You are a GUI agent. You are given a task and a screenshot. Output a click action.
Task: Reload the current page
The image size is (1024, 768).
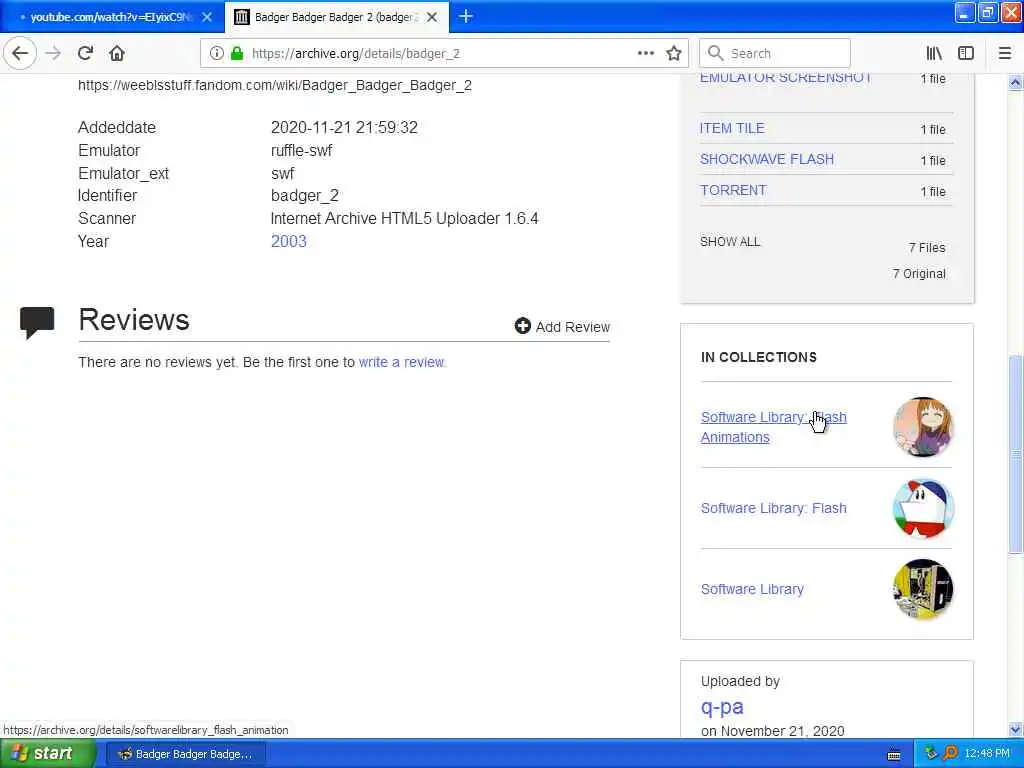(85, 53)
